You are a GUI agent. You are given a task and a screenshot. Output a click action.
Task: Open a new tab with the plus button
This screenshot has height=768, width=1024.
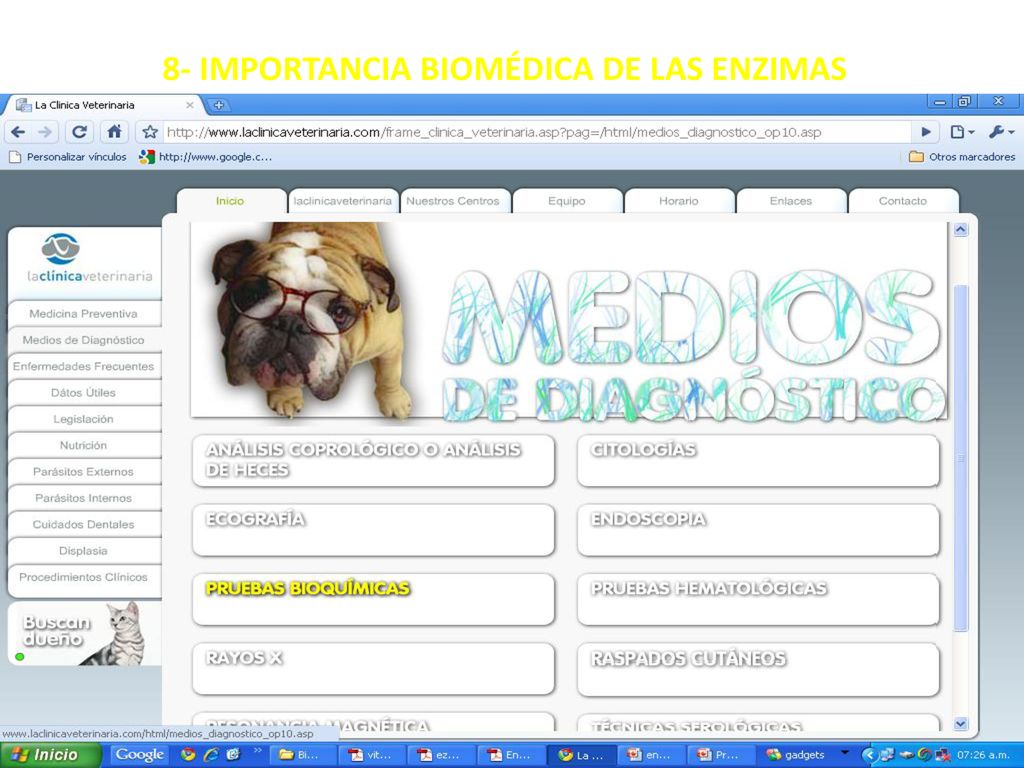tap(219, 104)
